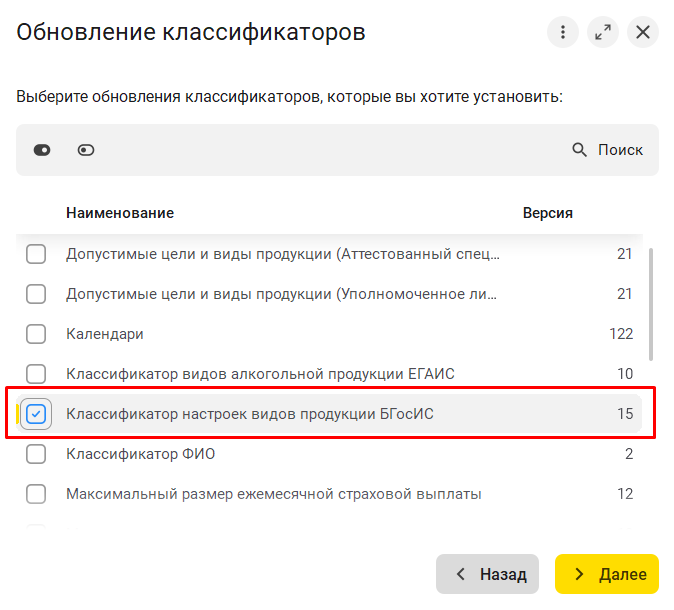The width and height of the screenshot is (674, 610).
Task: Sort by the Версия column header
Action: point(548,213)
